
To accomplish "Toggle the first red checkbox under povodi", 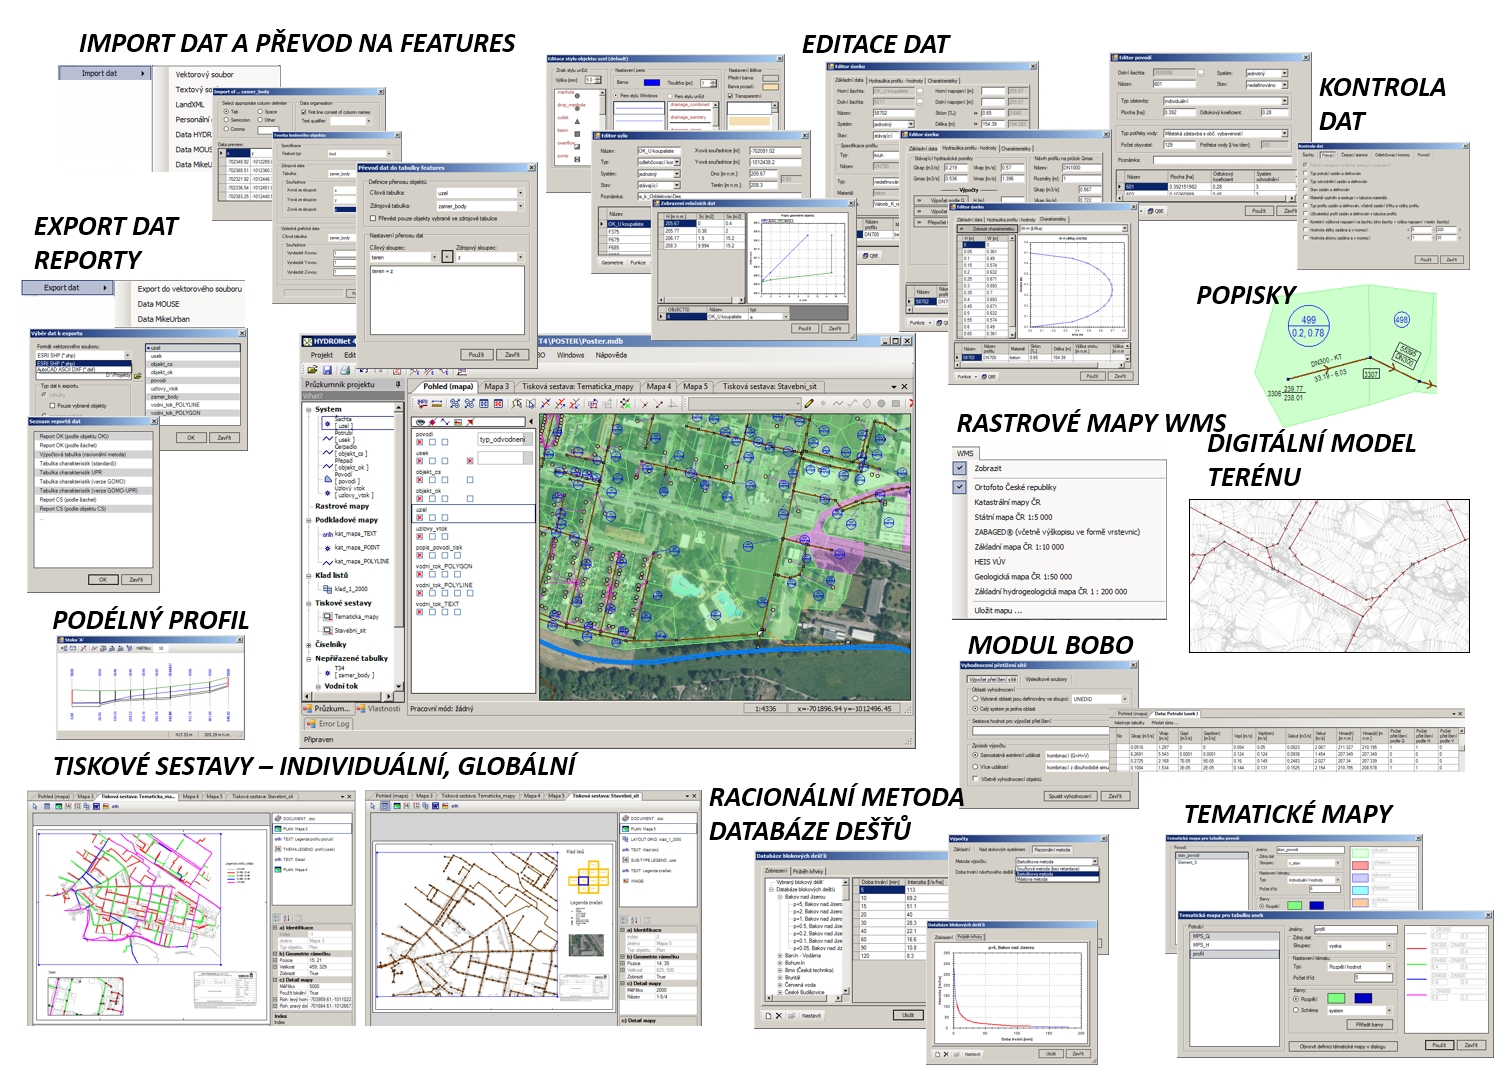I will 420,442.
